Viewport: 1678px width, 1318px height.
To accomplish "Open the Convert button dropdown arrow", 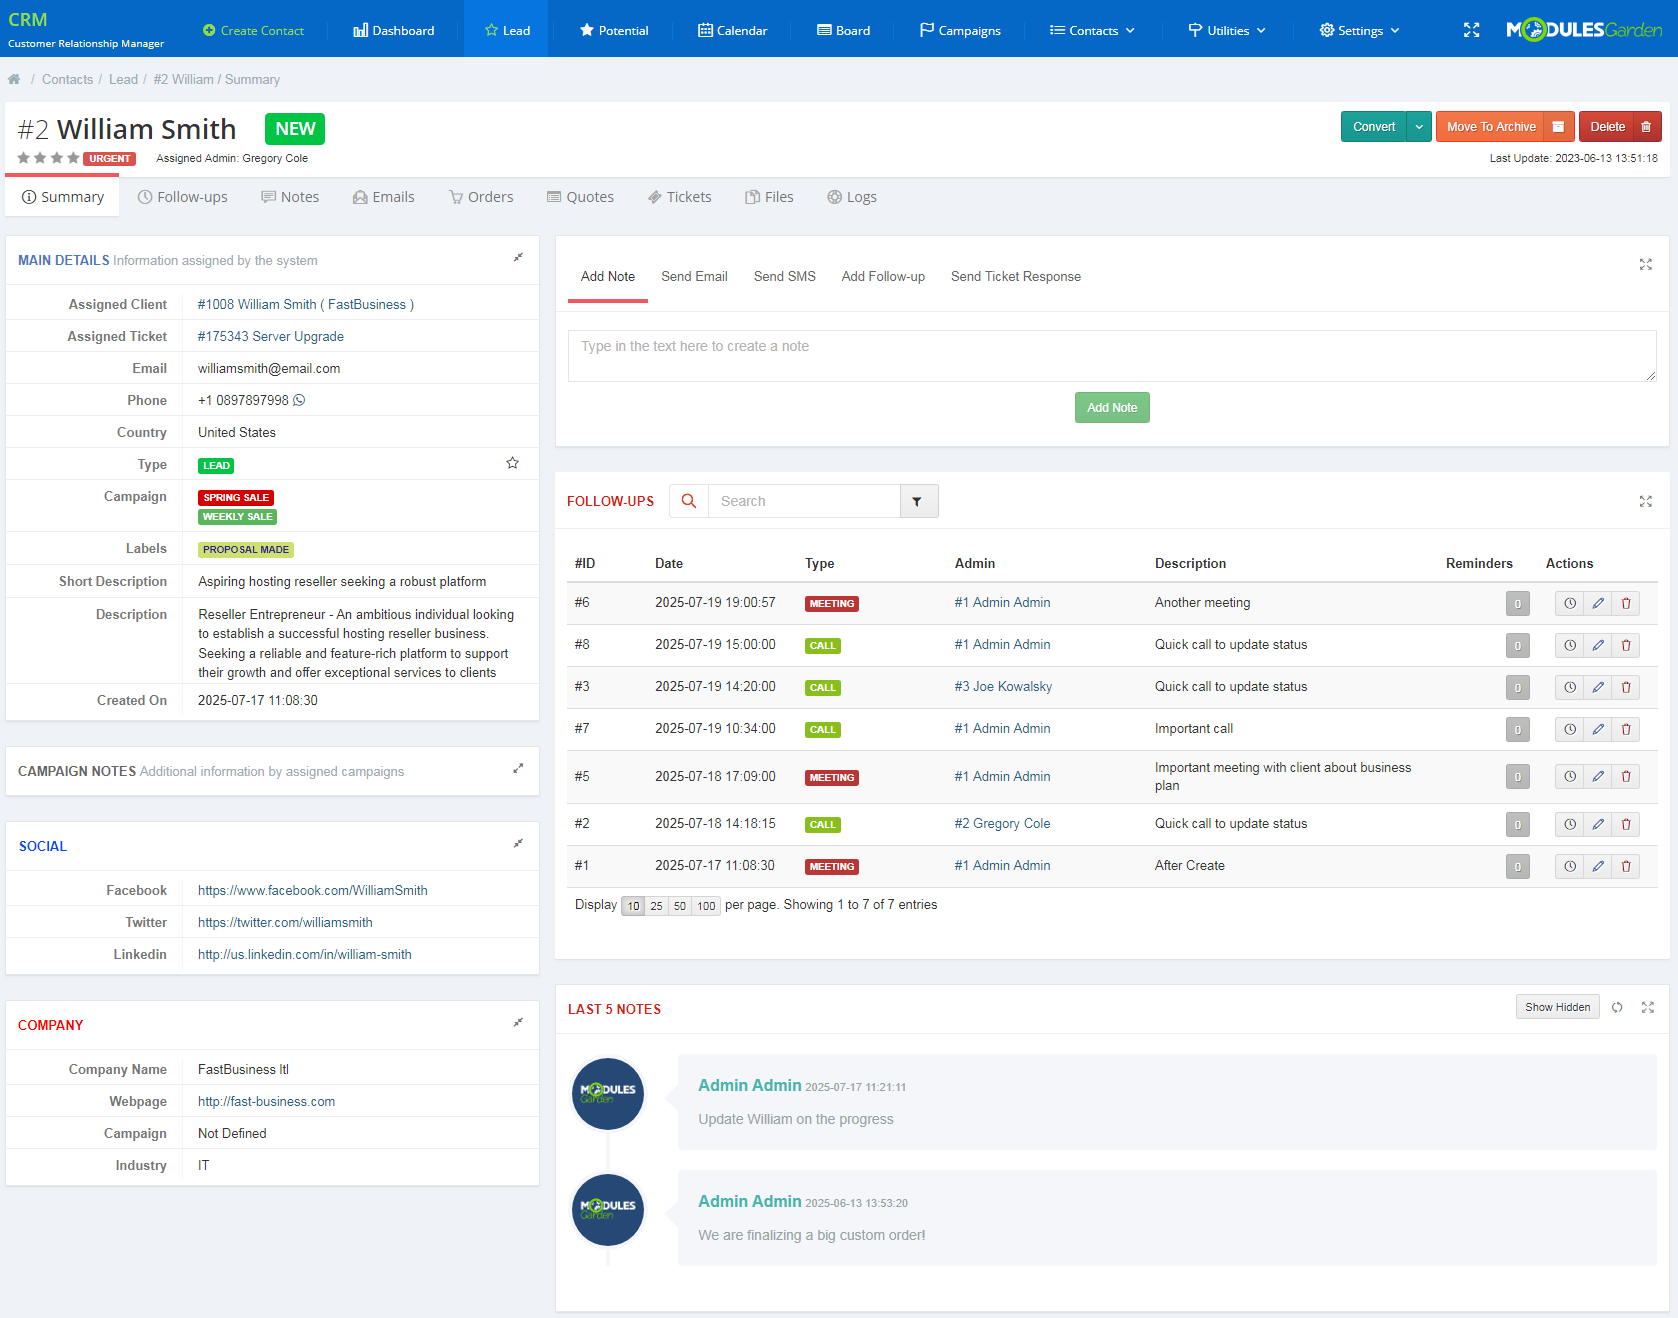I will pos(1419,126).
